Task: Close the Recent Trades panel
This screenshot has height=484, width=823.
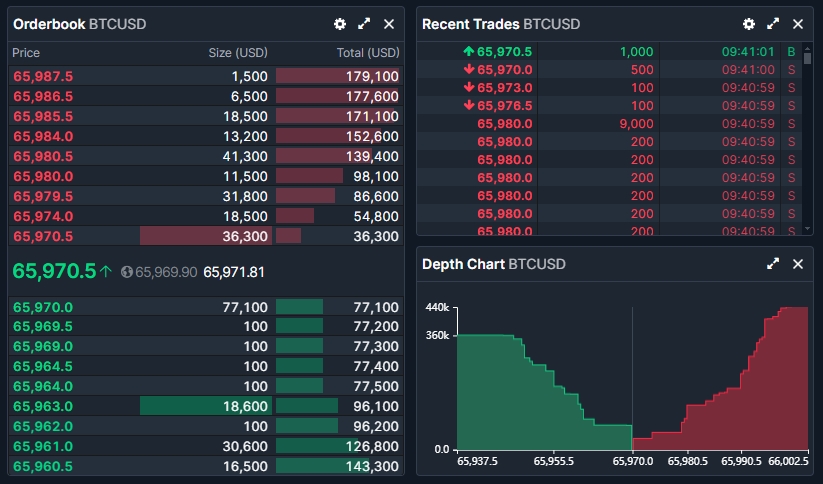Action: pyautogui.click(x=798, y=24)
